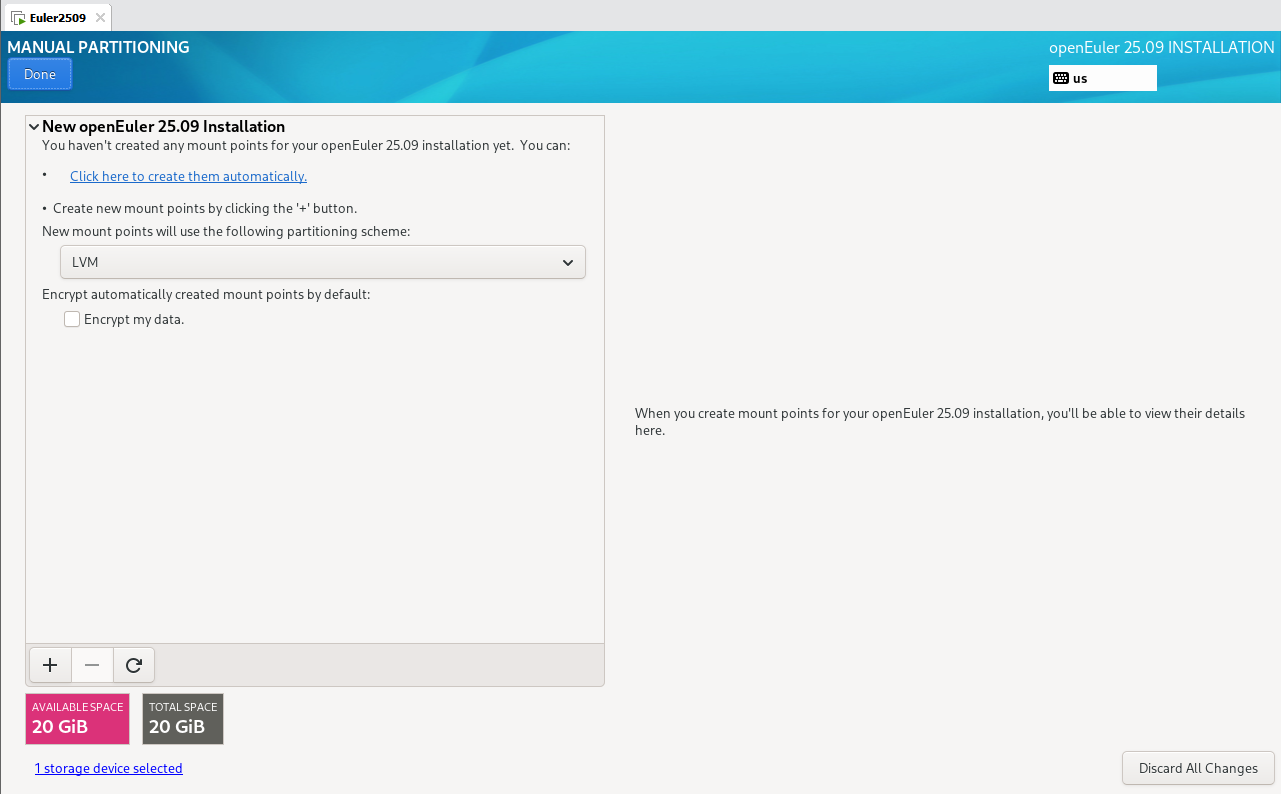Click the Done button
The height and width of the screenshot is (794, 1281).
(x=40, y=74)
